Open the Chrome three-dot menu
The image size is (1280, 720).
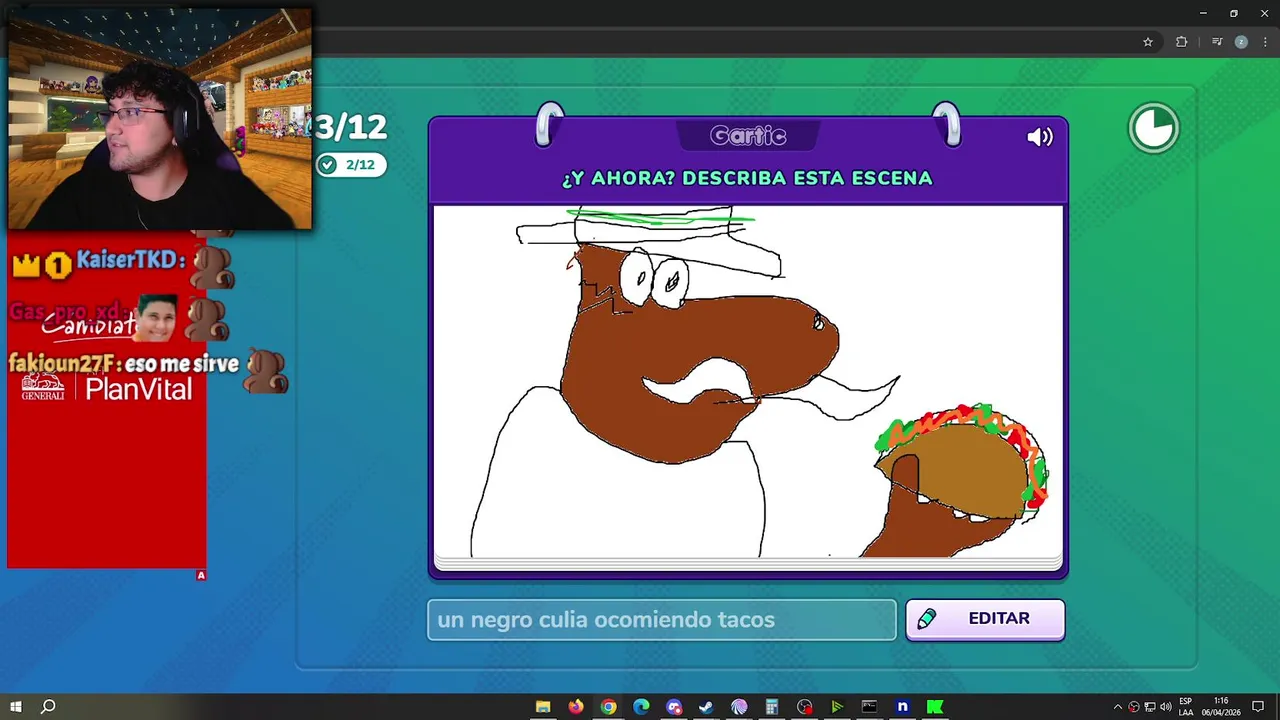pyautogui.click(x=1265, y=42)
